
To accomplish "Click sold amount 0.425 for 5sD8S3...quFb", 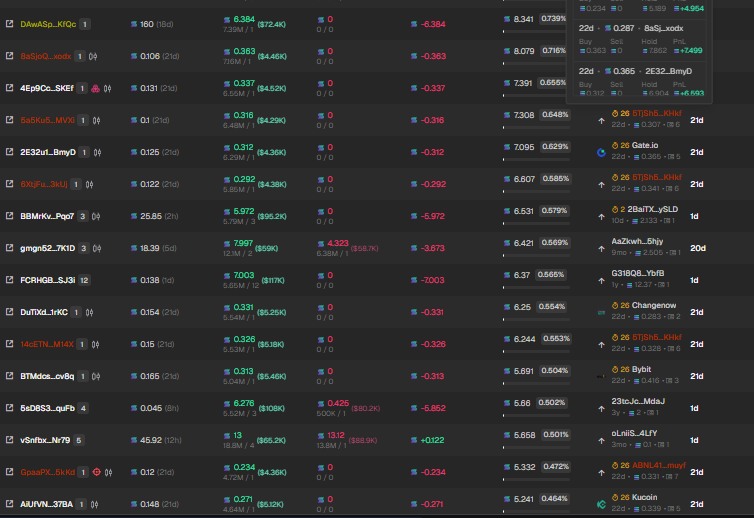I will pyautogui.click(x=338, y=403).
